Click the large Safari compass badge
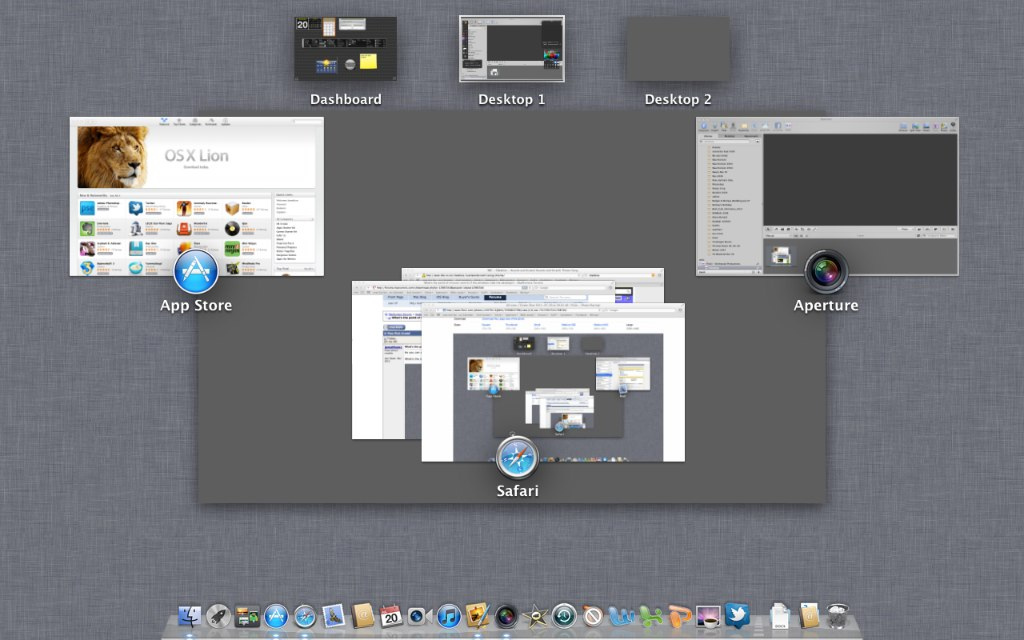Image resolution: width=1024 pixels, height=640 pixels. (517, 458)
